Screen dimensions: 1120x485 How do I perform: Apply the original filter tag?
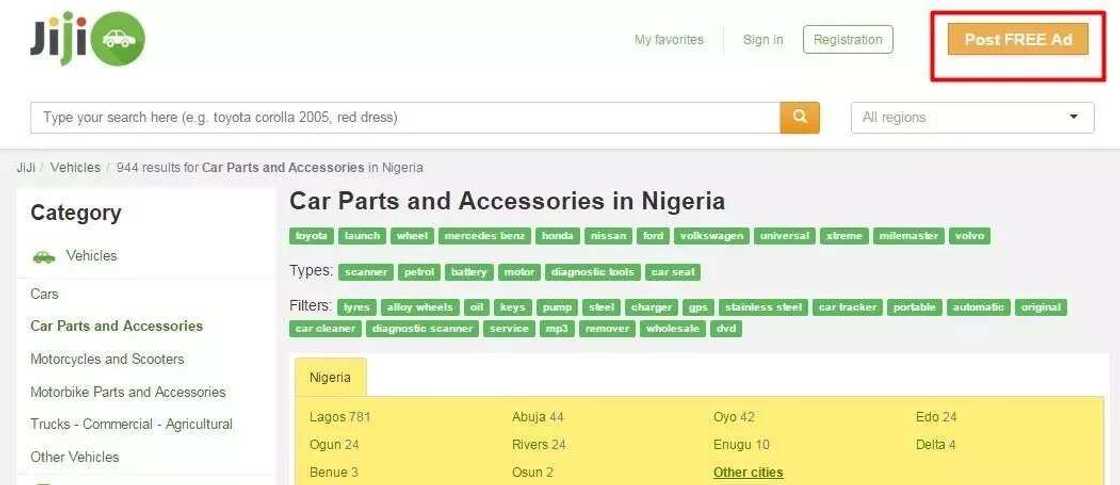pos(1041,307)
